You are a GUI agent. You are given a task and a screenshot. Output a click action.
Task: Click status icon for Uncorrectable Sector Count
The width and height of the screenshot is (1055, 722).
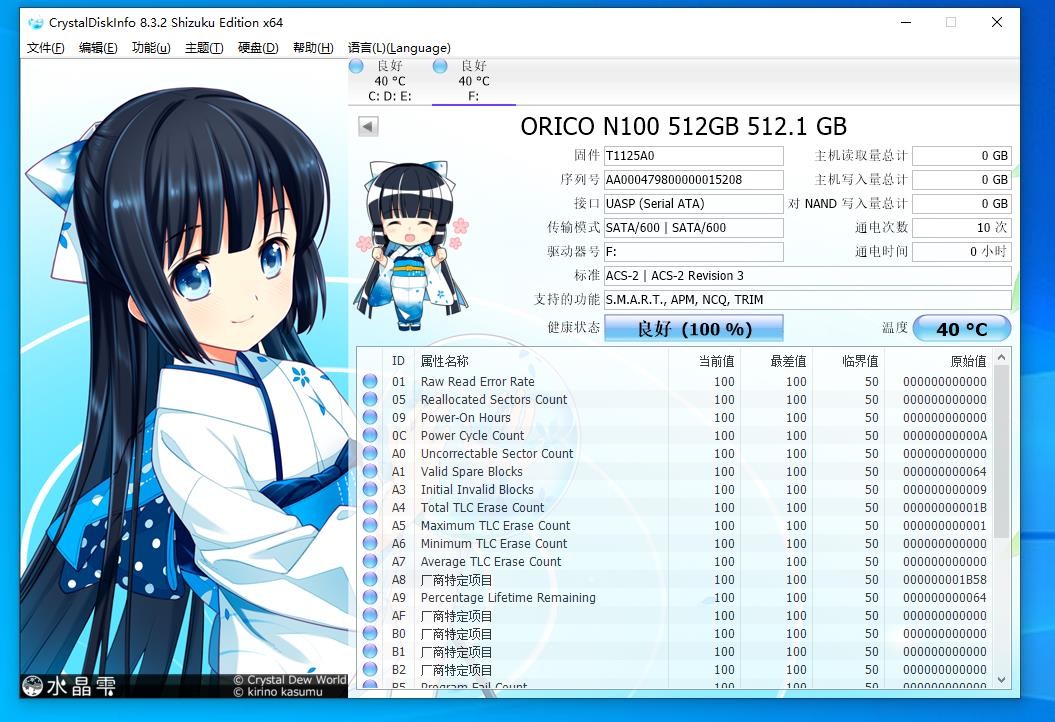370,453
